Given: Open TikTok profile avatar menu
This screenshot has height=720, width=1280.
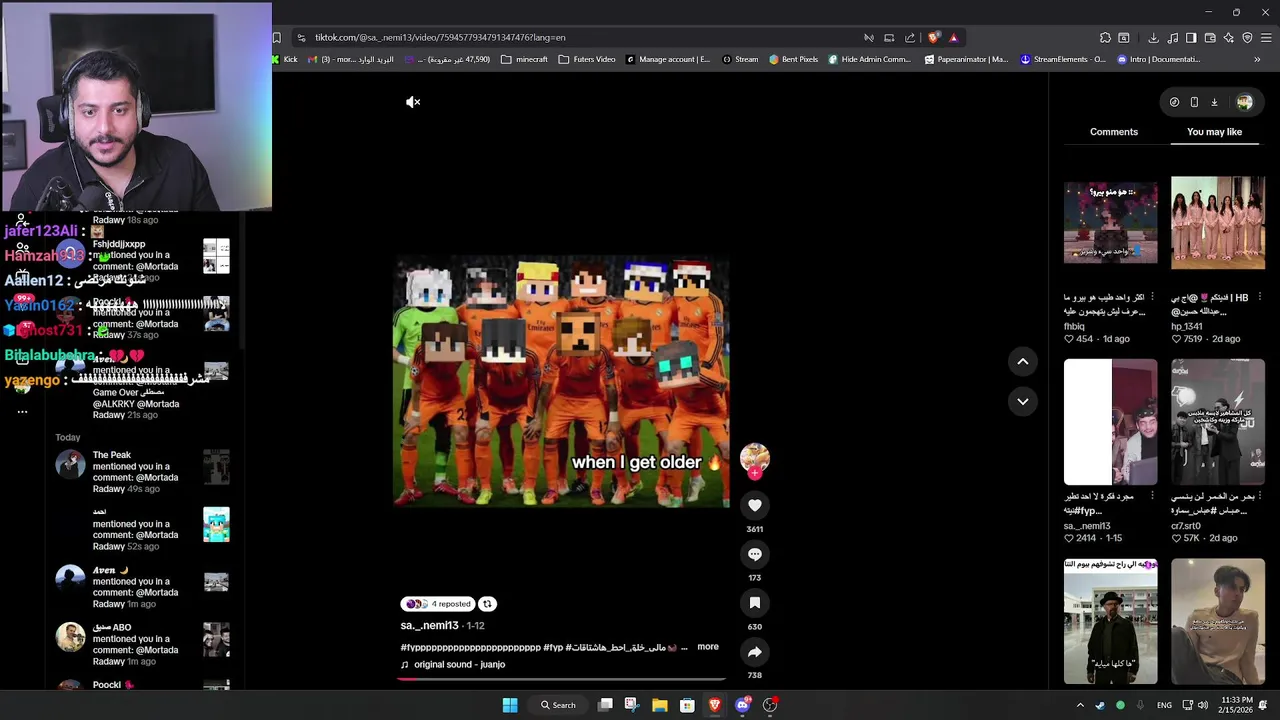Looking at the screenshot, I should [1244, 102].
